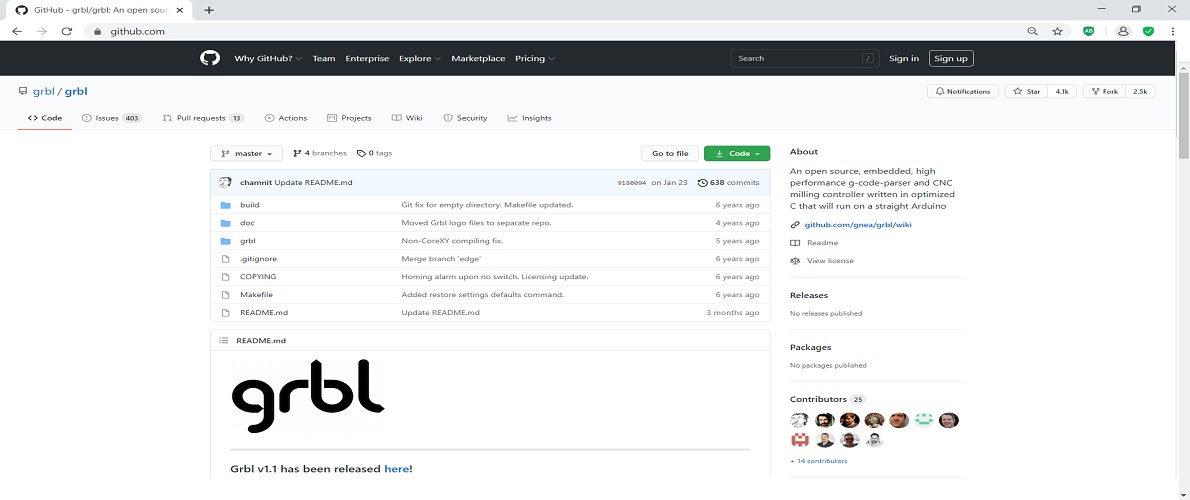Click the green smiley contributor avatar

pyautogui.click(x=923, y=420)
